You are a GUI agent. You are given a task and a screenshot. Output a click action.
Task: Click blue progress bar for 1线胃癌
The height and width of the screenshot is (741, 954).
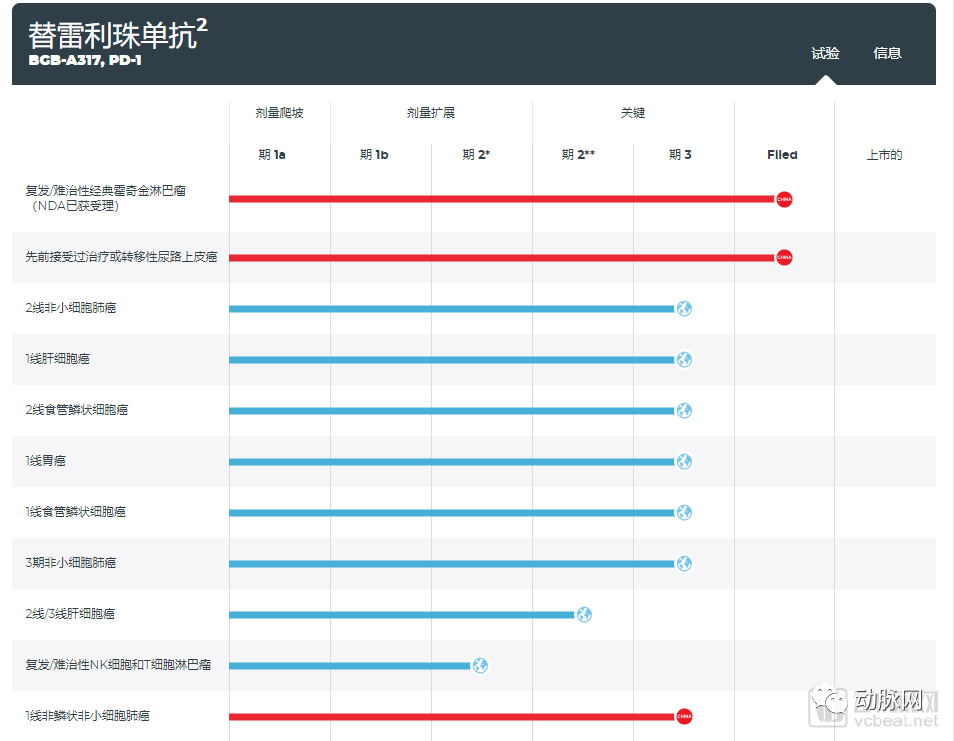pyautogui.click(x=452, y=462)
